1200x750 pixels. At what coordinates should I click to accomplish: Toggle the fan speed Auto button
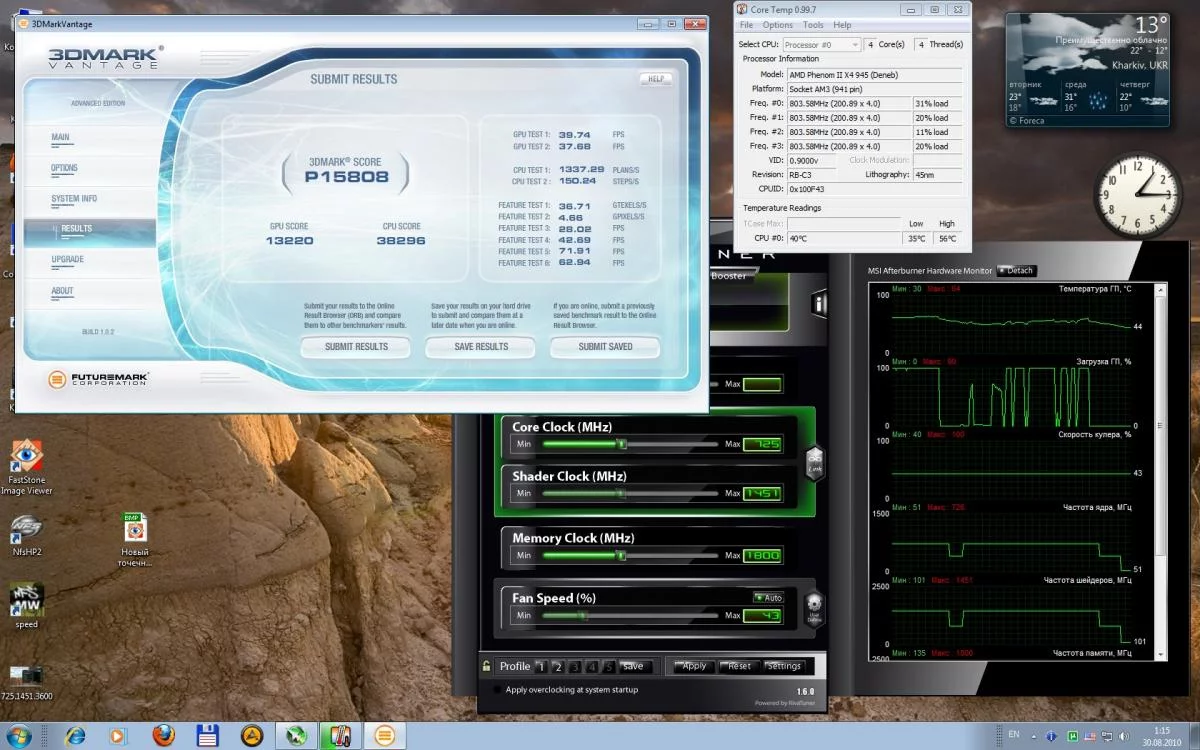pos(769,598)
